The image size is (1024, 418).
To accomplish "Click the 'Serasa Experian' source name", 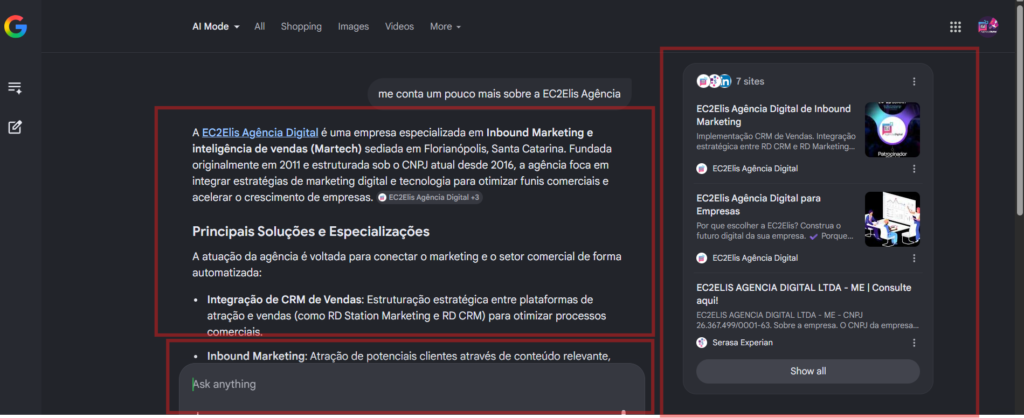I will tap(743, 343).
